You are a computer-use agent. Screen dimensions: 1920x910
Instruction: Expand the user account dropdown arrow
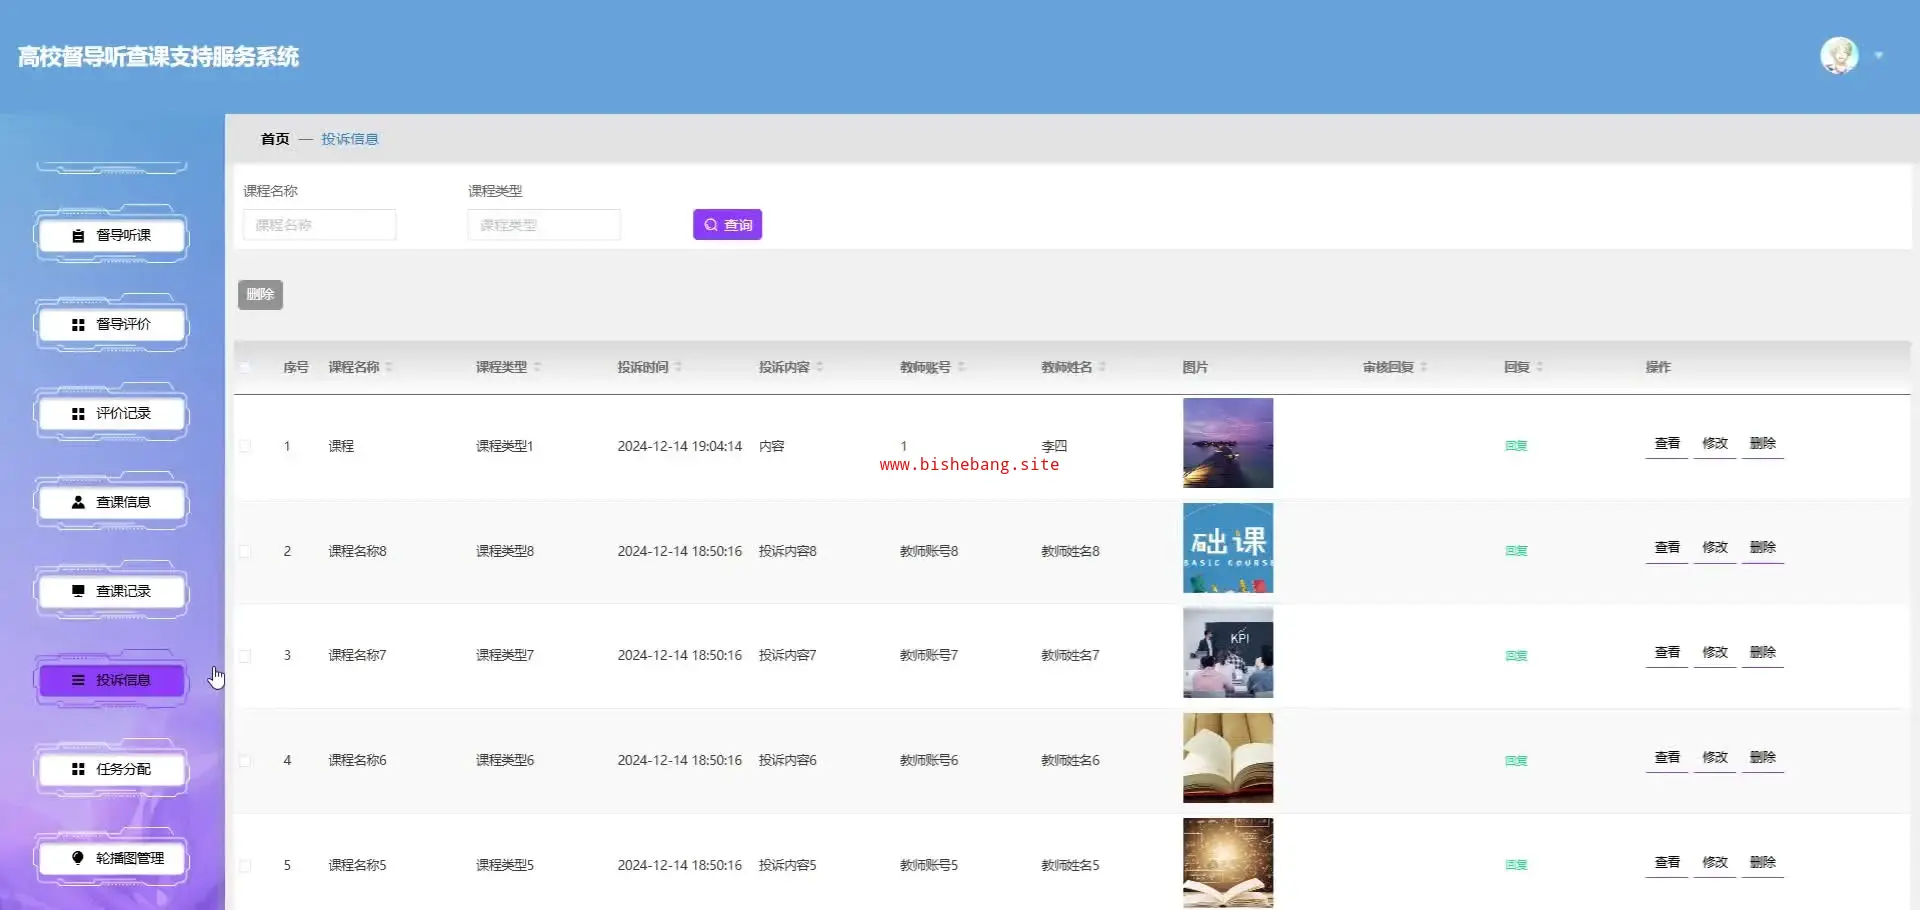pyautogui.click(x=1879, y=56)
